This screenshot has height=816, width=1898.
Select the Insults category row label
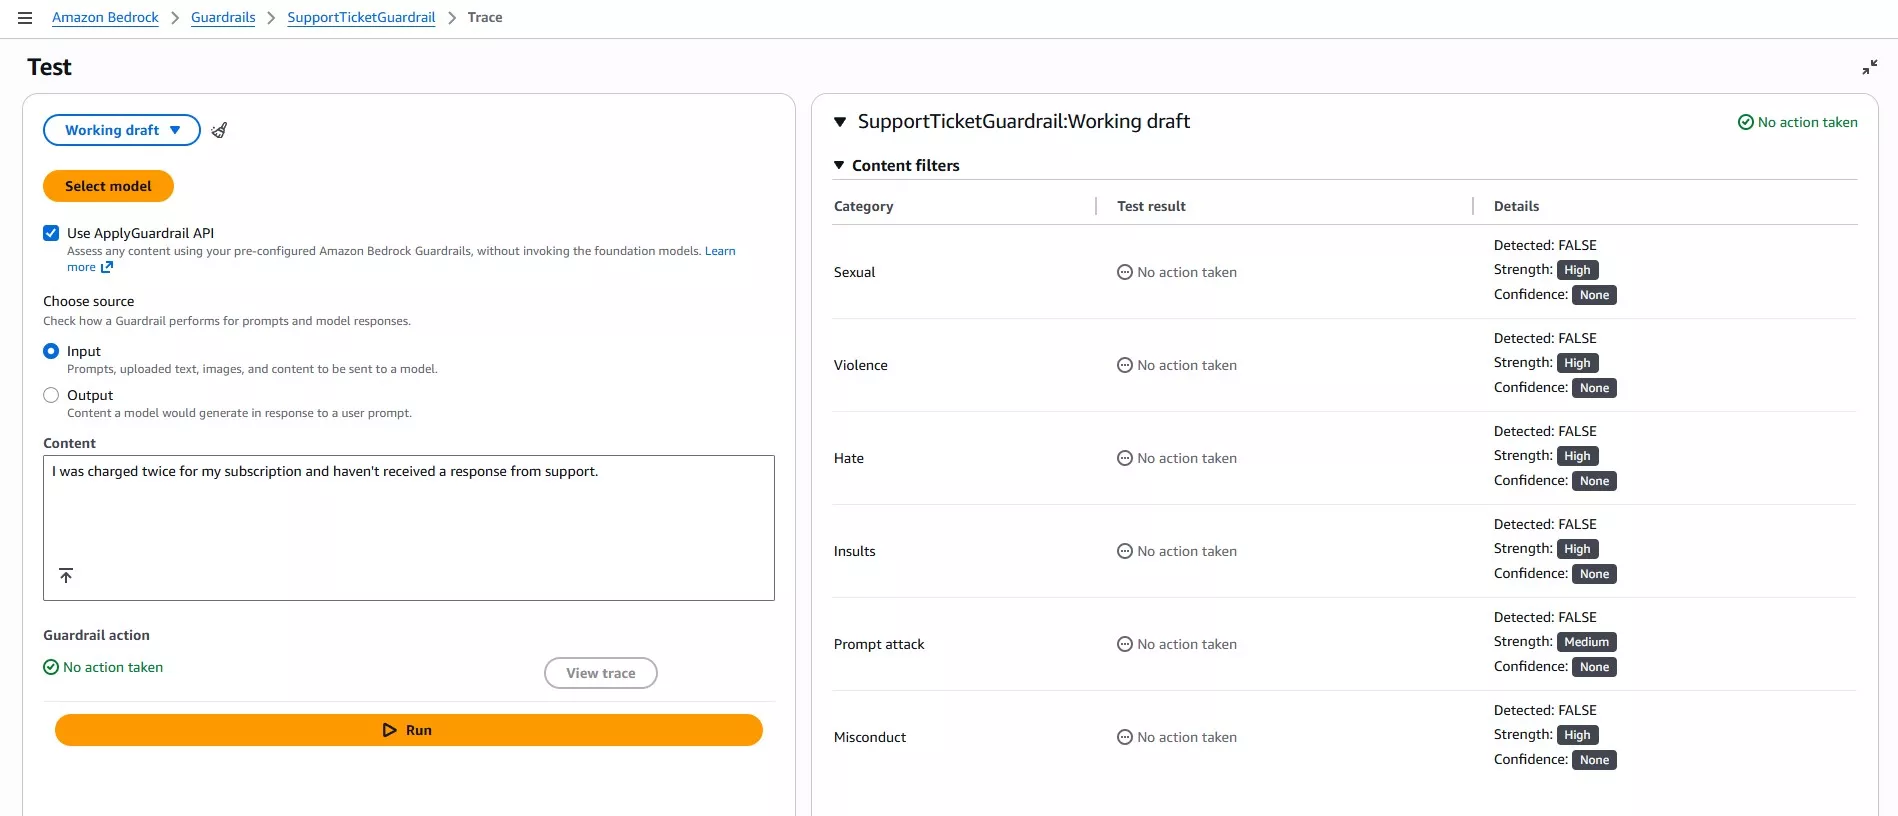855,551
